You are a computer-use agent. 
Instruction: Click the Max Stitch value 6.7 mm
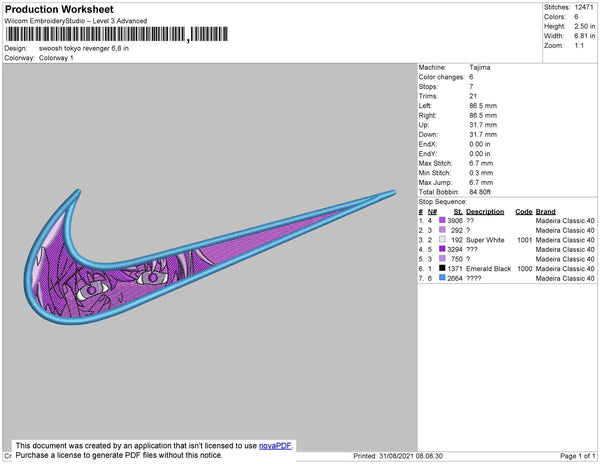(481, 163)
